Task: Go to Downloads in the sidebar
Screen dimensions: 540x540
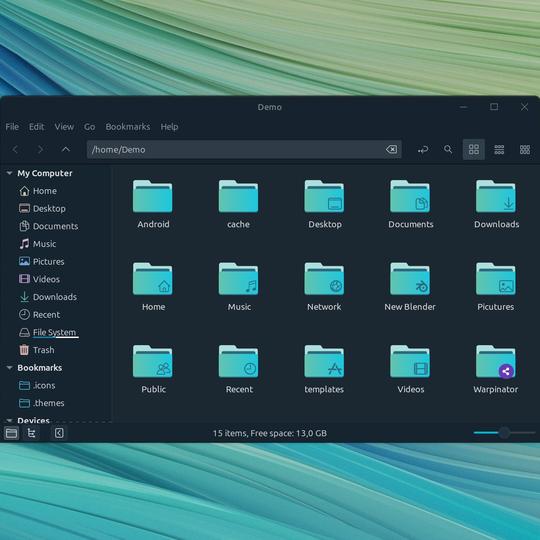Action: click(x=48, y=297)
